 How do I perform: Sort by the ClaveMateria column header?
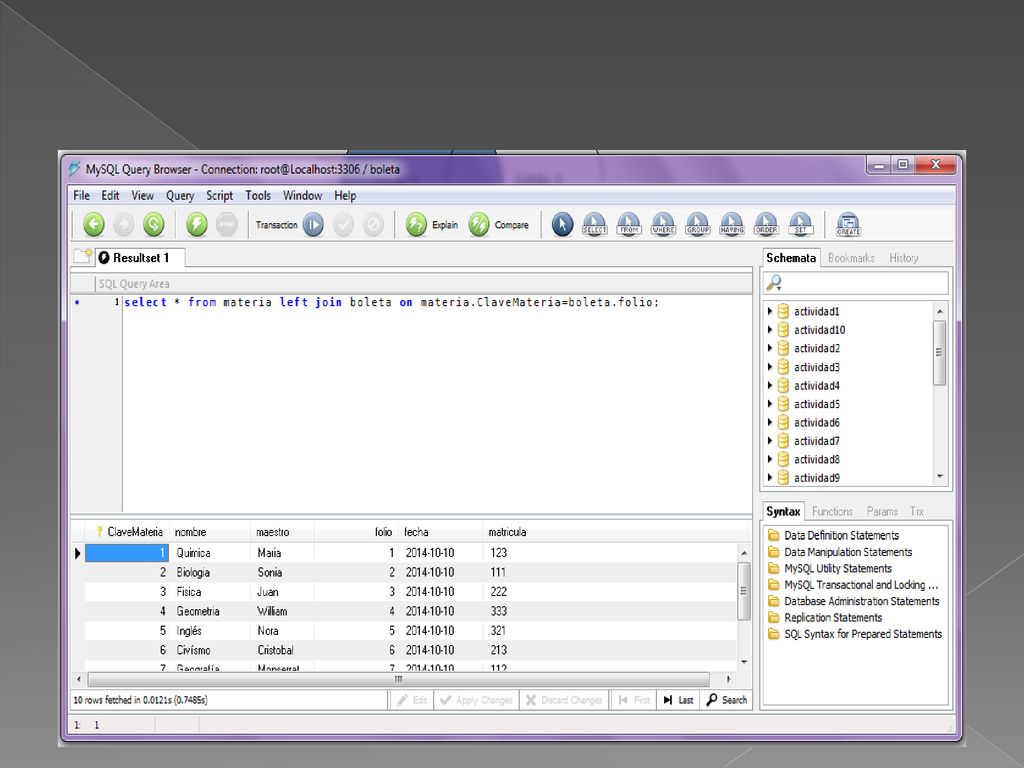pyautogui.click(x=129, y=532)
